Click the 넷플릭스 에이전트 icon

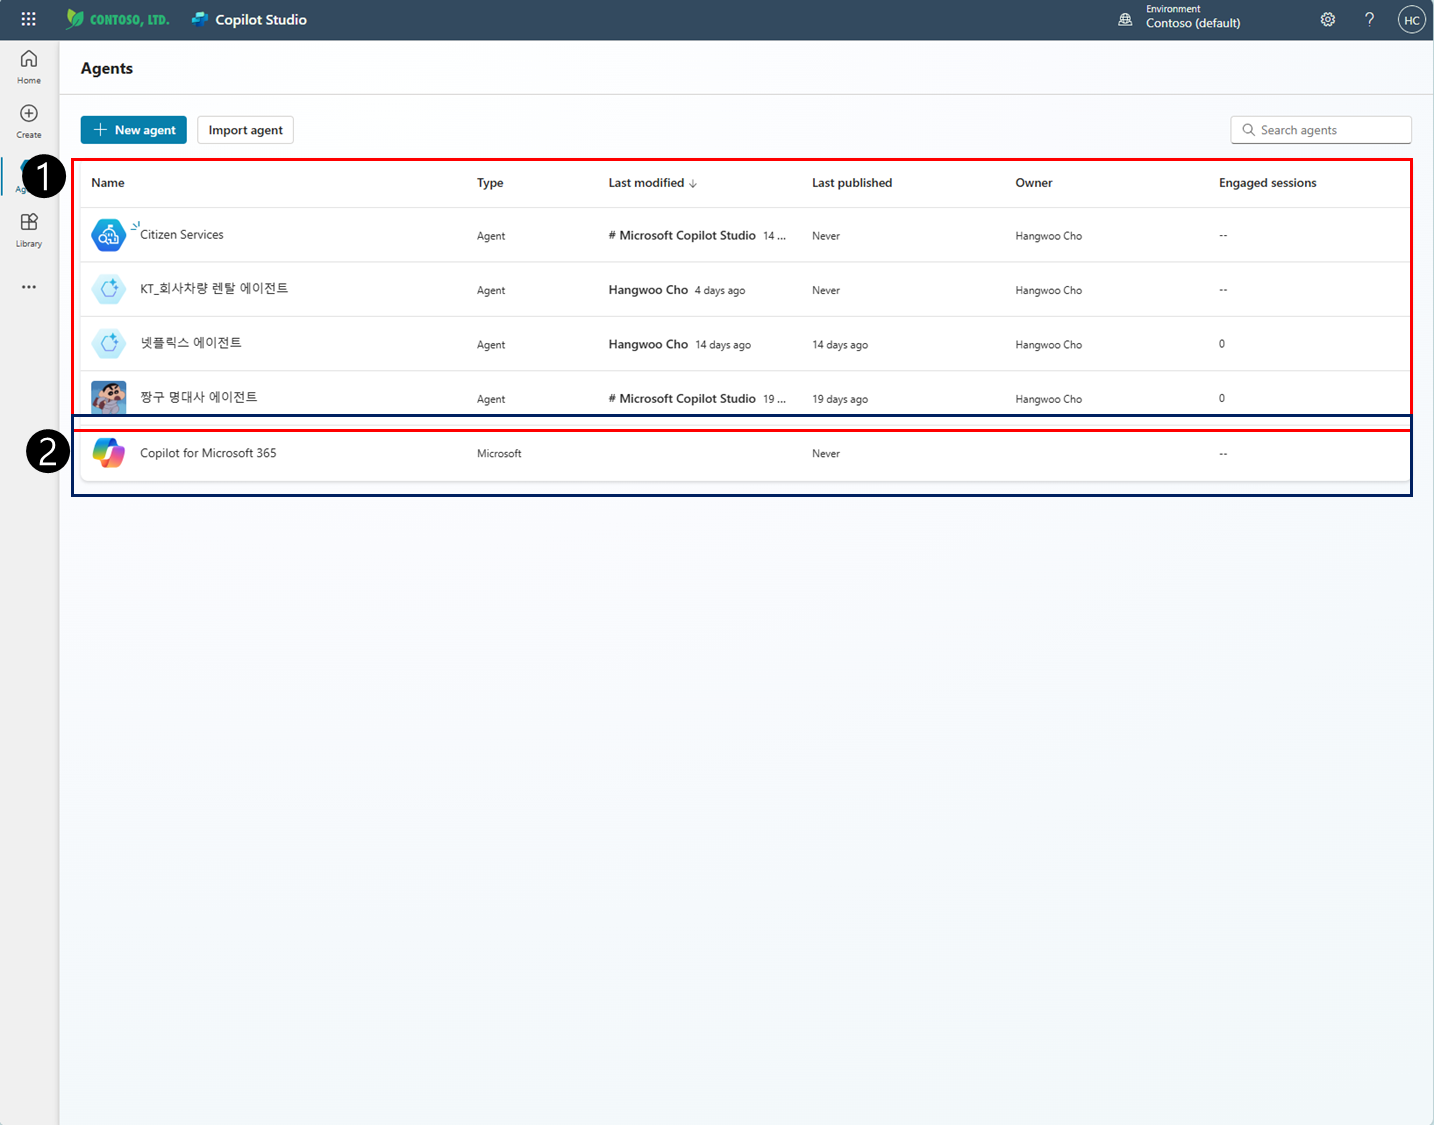(x=108, y=344)
